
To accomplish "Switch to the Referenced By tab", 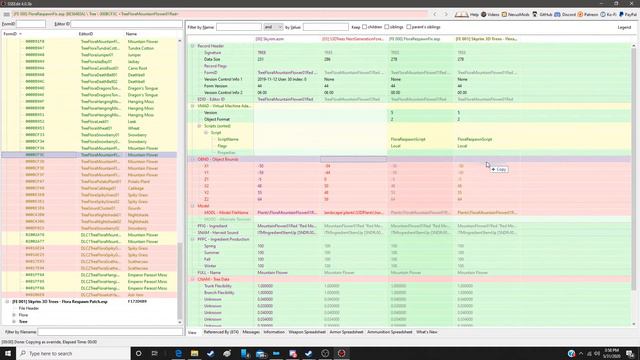I will pyautogui.click(x=221, y=332).
